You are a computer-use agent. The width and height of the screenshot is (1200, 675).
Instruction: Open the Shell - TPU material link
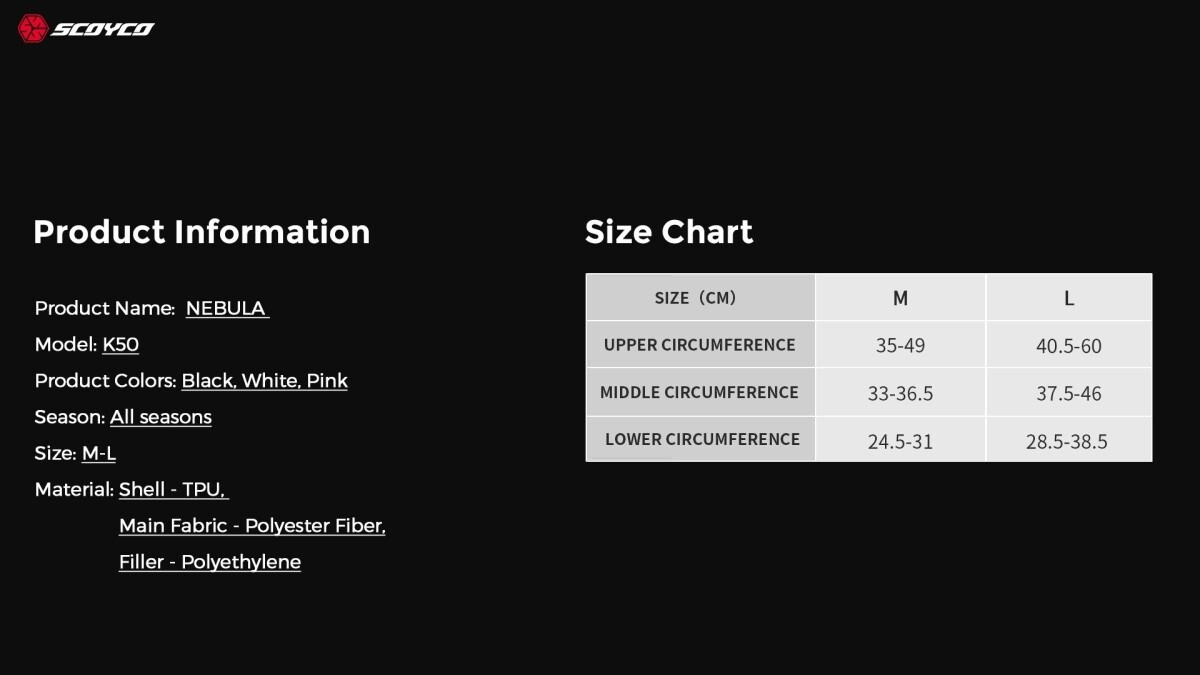pos(173,489)
